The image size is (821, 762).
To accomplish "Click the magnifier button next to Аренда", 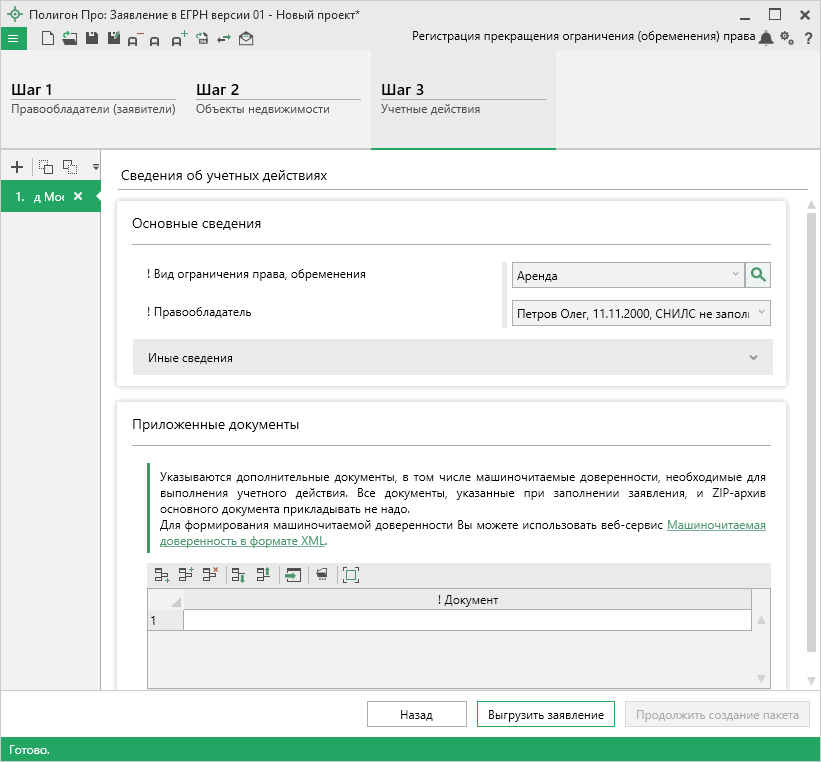I will coord(759,275).
